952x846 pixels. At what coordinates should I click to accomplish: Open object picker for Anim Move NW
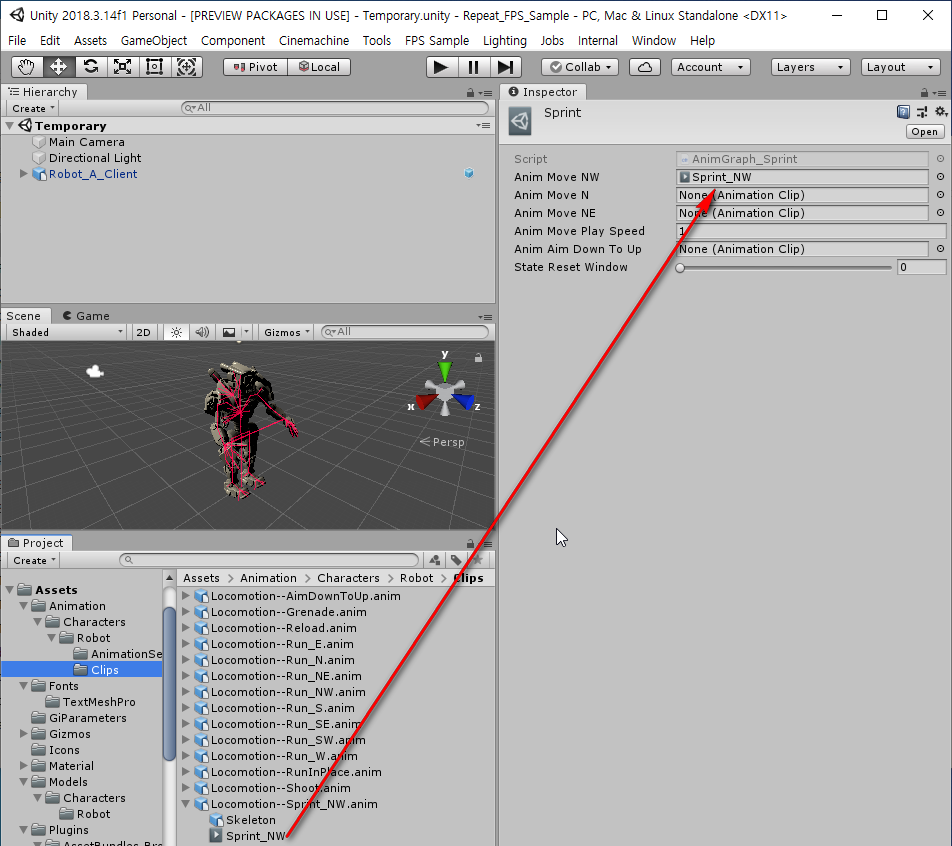940,177
